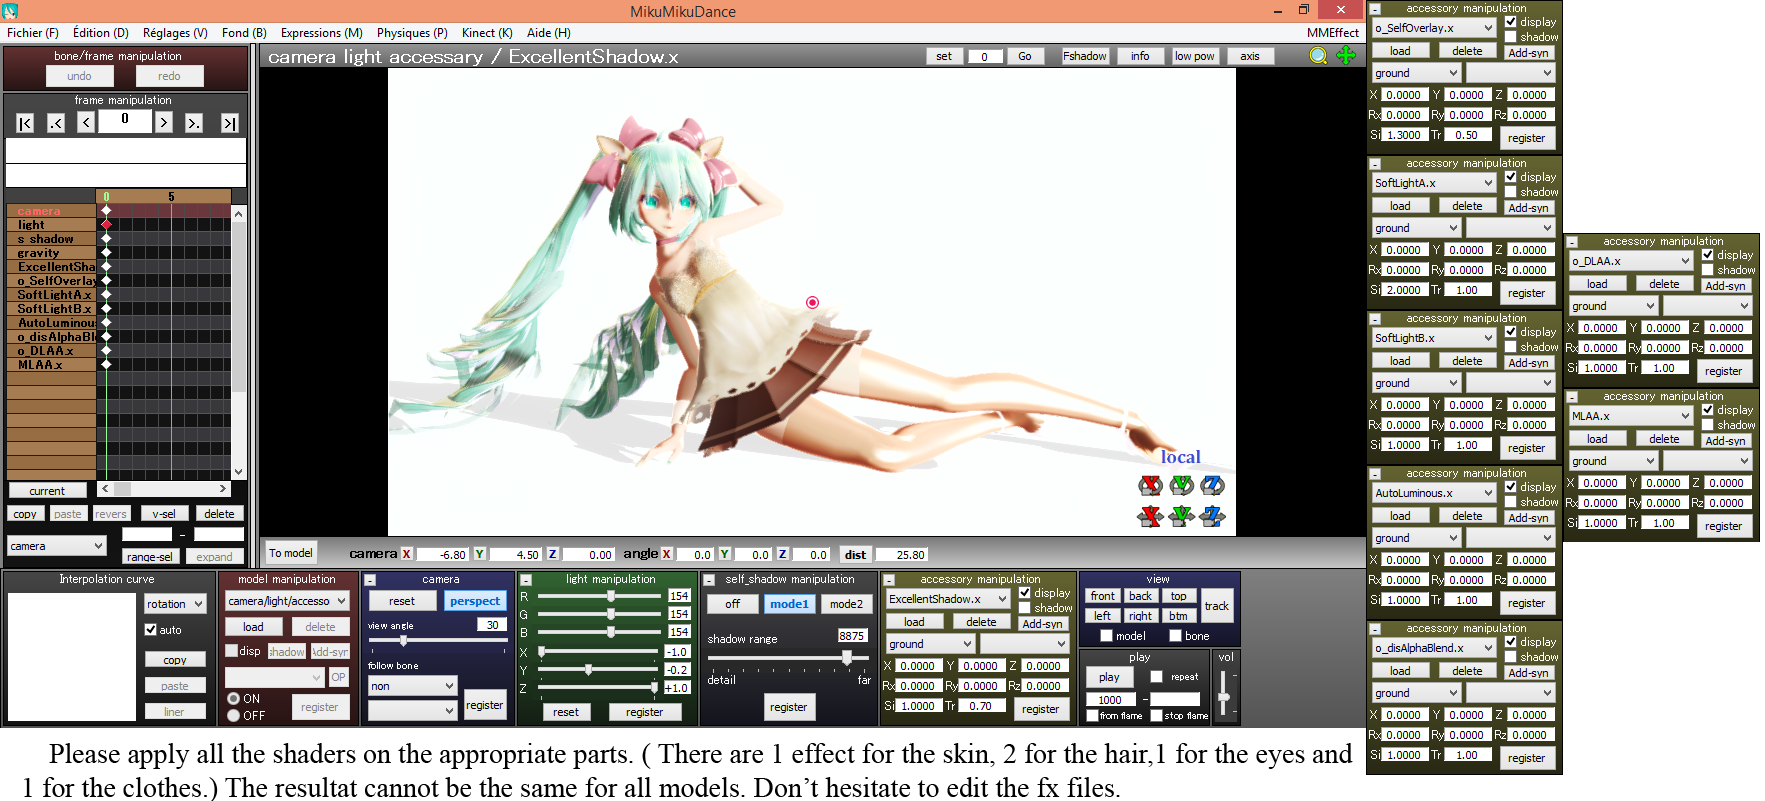Click the light keyframe diamond at frame 0
The image size is (1765, 801).
[106, 225]
